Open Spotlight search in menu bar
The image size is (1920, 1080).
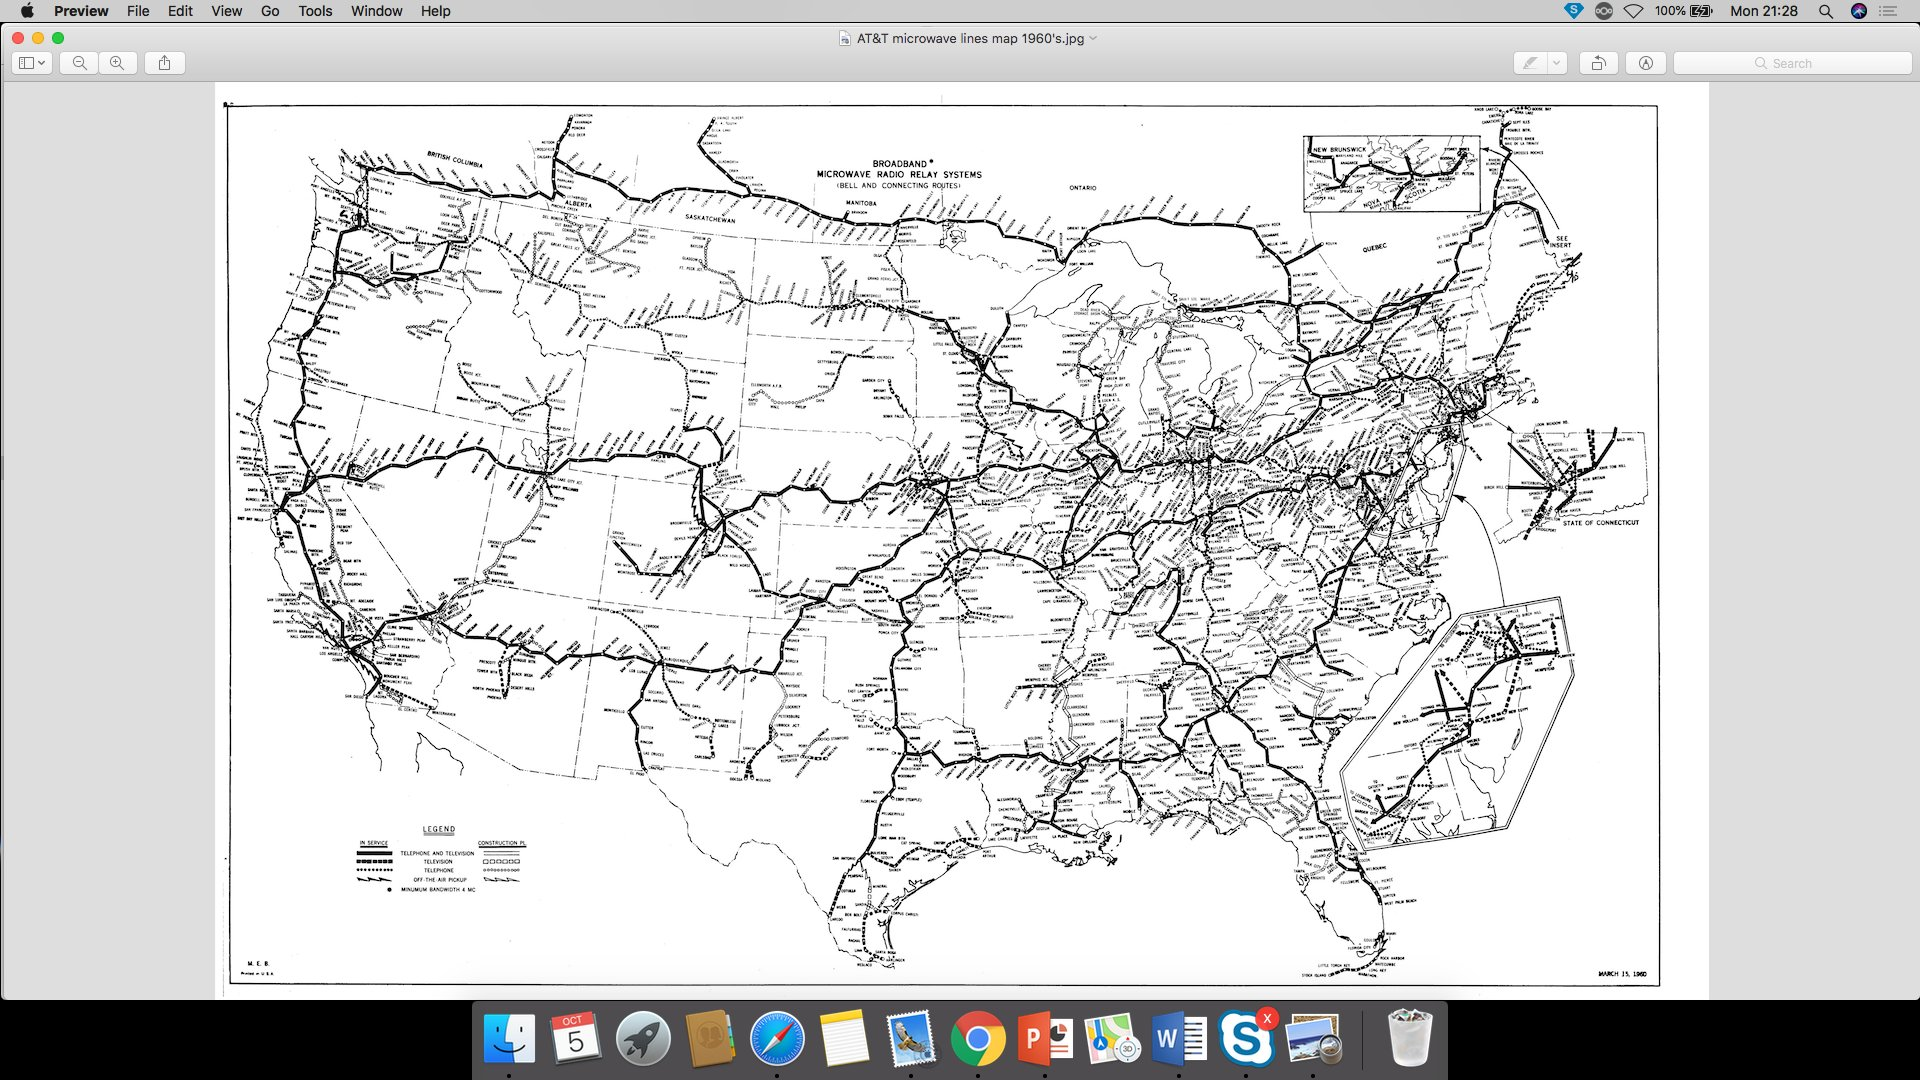(x=1826, y=11)
